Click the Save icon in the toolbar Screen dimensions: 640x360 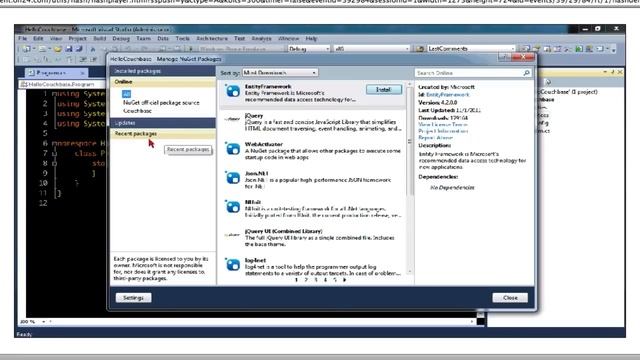(x=69, y=49)
